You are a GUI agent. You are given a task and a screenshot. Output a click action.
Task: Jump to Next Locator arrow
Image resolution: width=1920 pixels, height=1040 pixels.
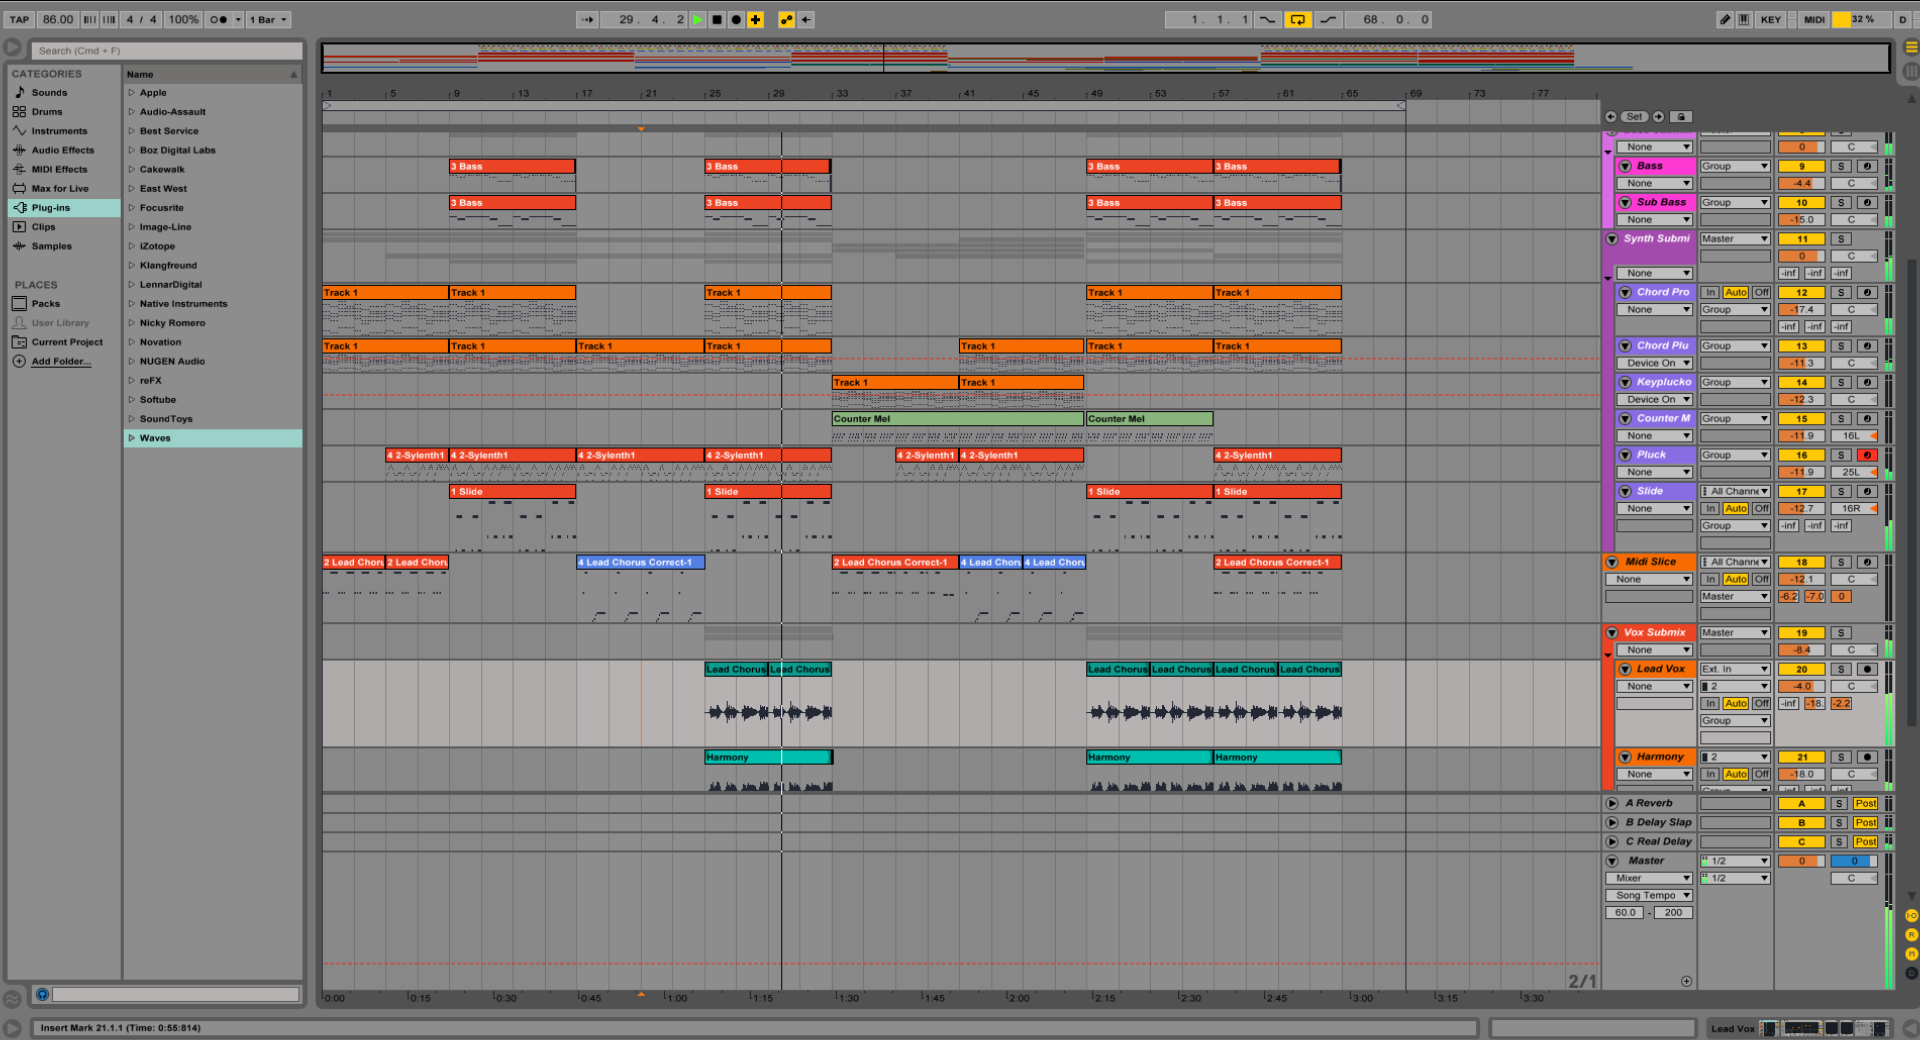(x=1658, y=116)
